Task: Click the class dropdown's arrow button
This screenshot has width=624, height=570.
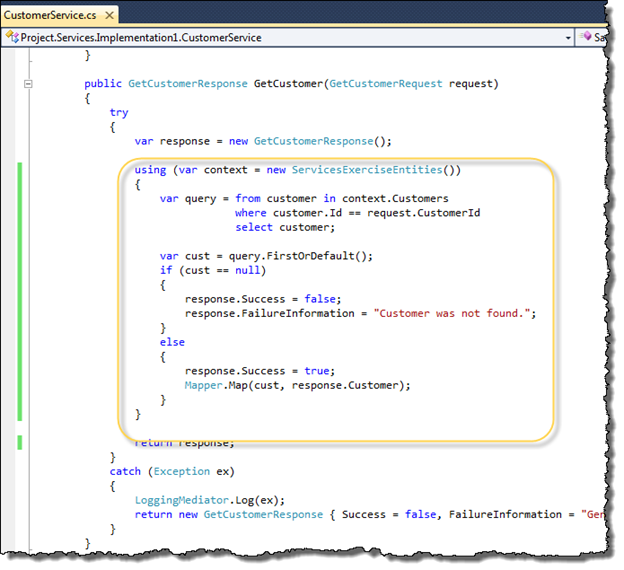Action: 568,38
